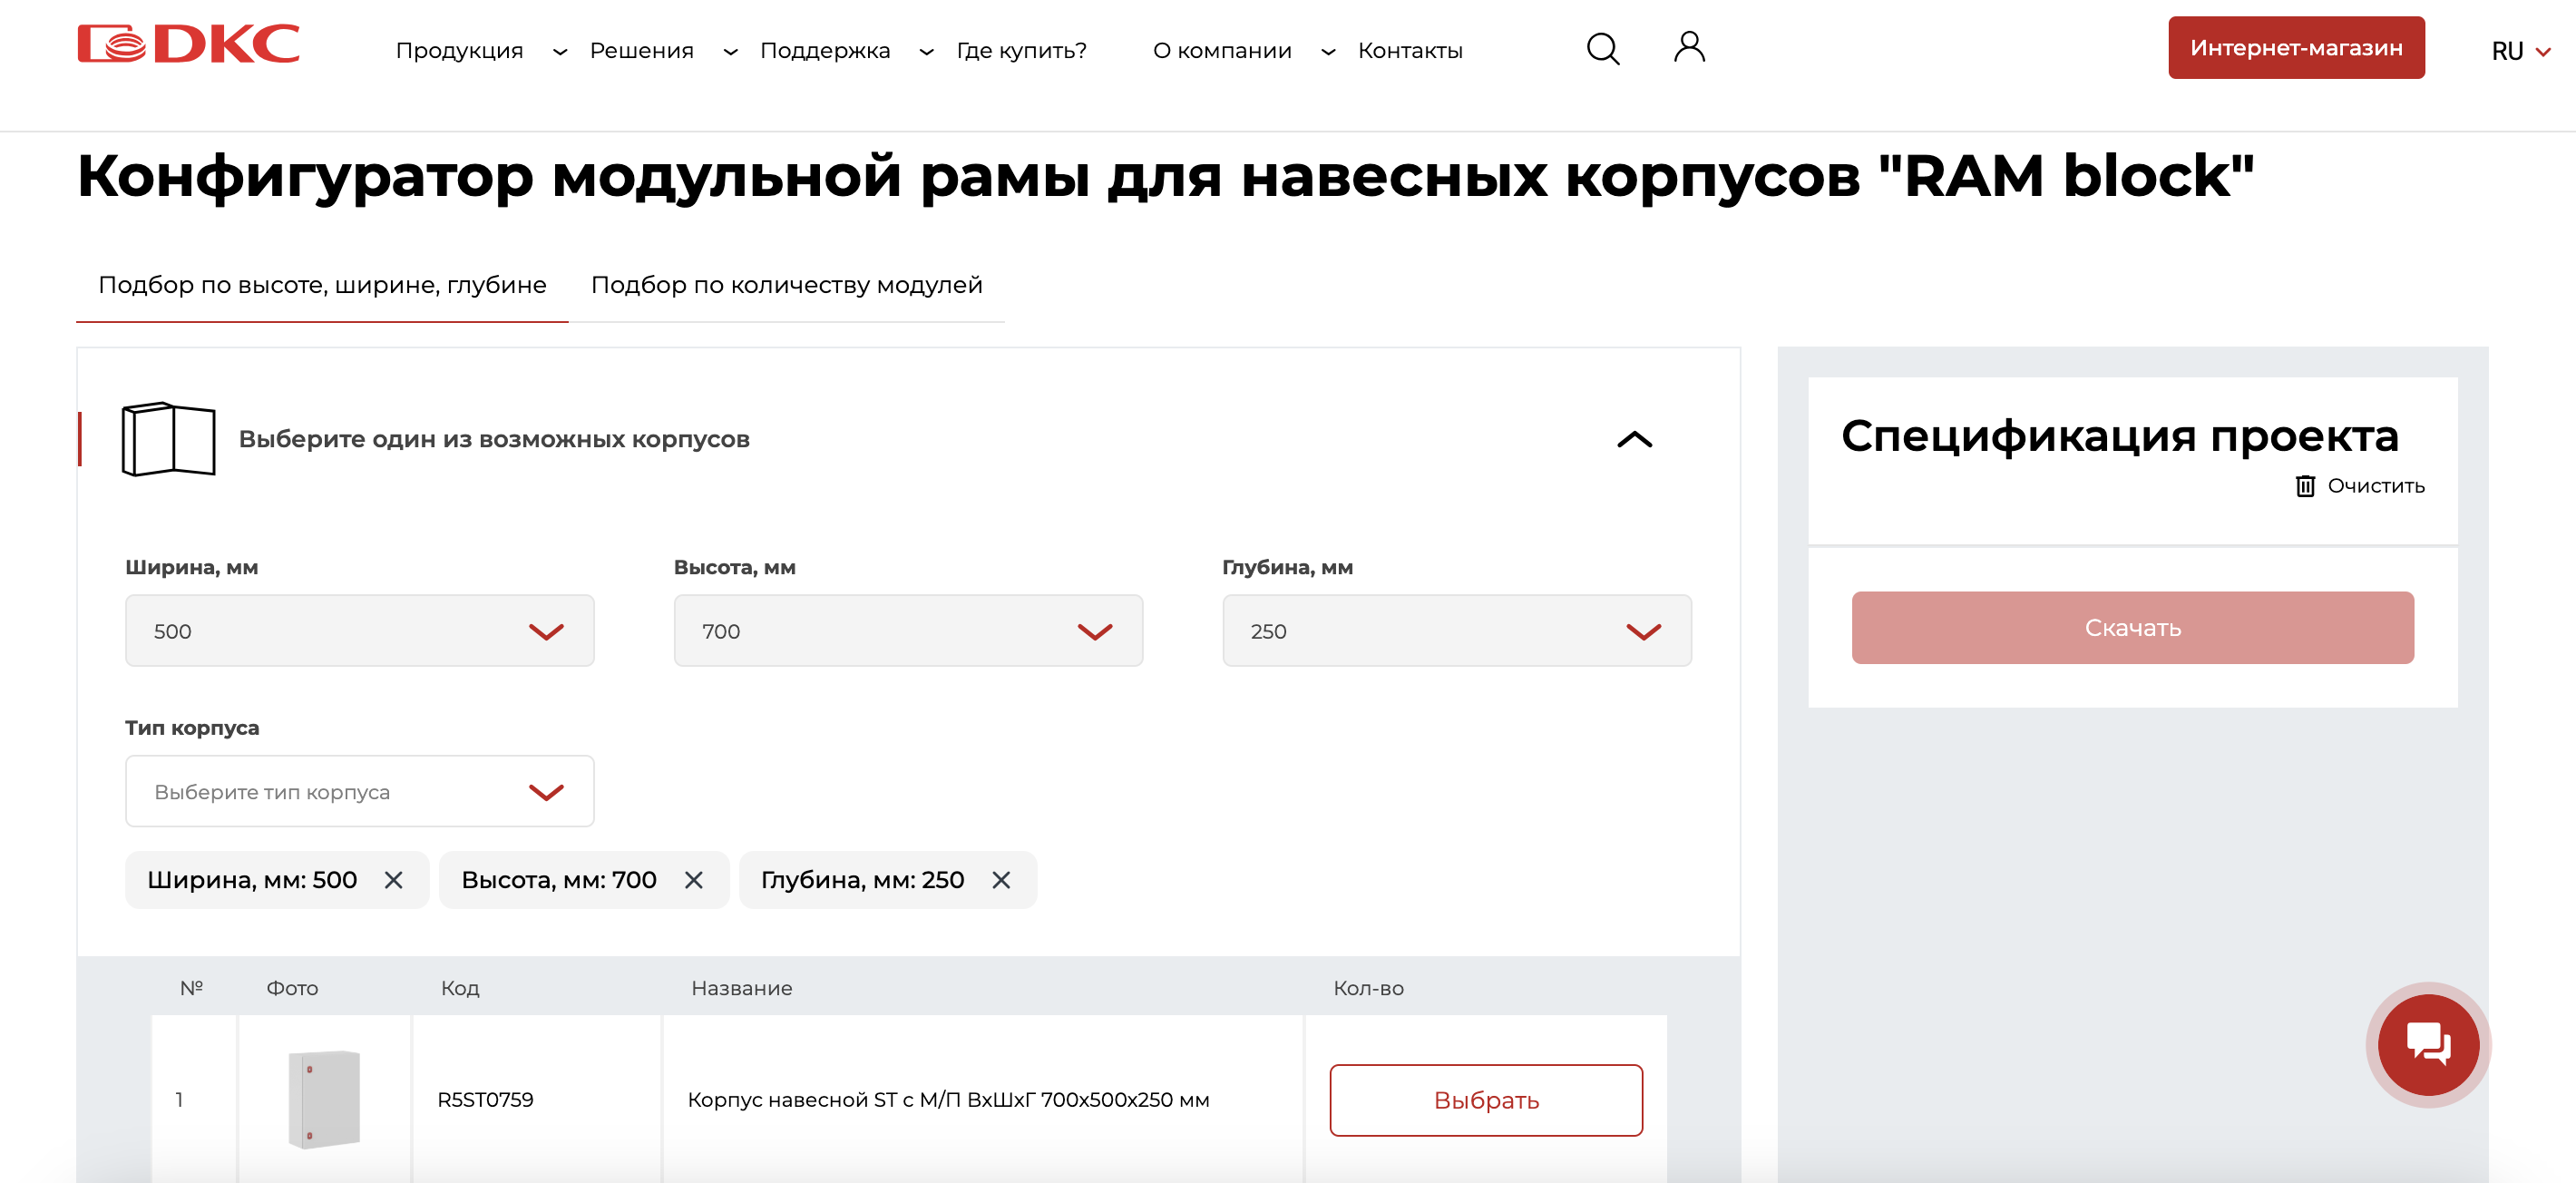
Task: Open the Контакты page
Action: point(1410,50)
